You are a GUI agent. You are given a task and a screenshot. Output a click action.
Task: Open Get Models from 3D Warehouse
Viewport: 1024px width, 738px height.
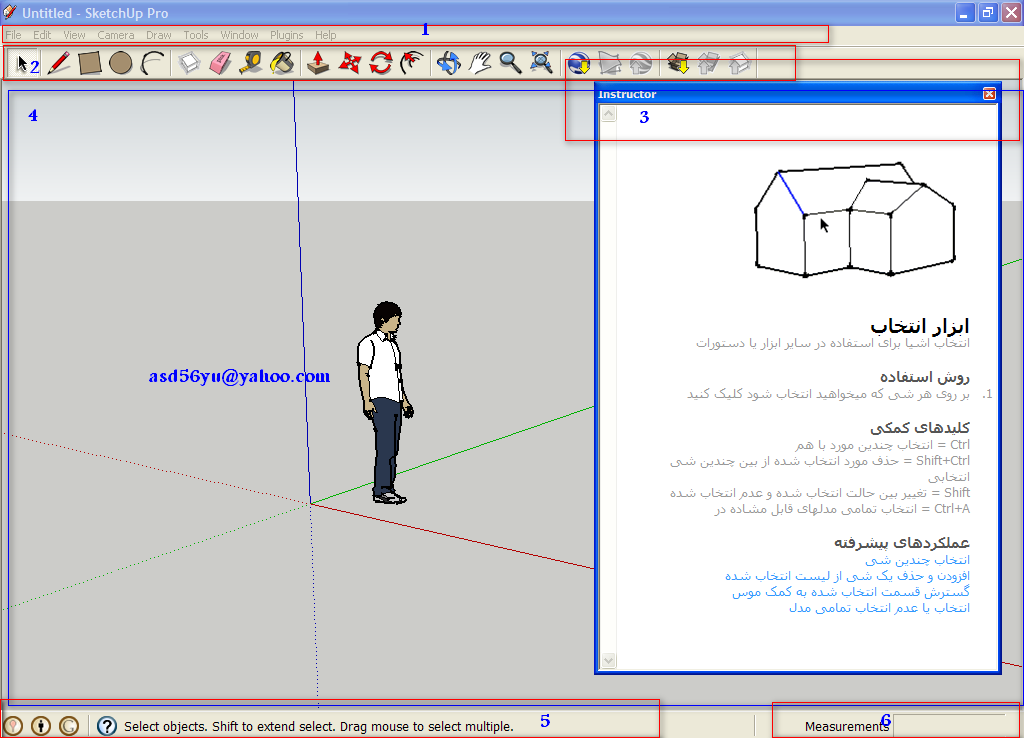678,63
